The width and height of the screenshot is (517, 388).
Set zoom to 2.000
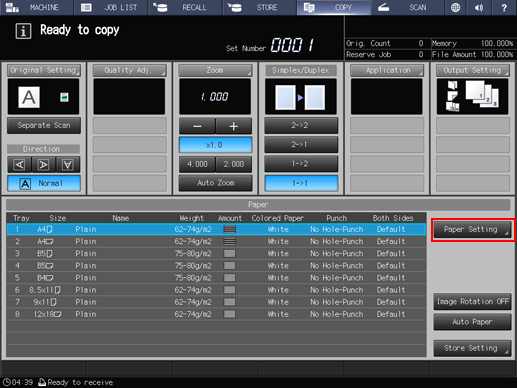point(234,164)
